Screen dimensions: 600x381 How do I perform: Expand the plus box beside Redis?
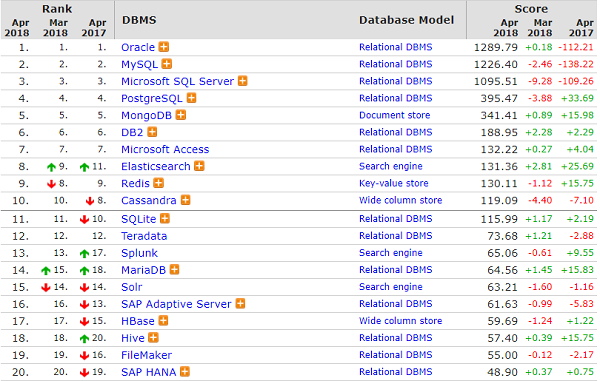coord(158,183)
